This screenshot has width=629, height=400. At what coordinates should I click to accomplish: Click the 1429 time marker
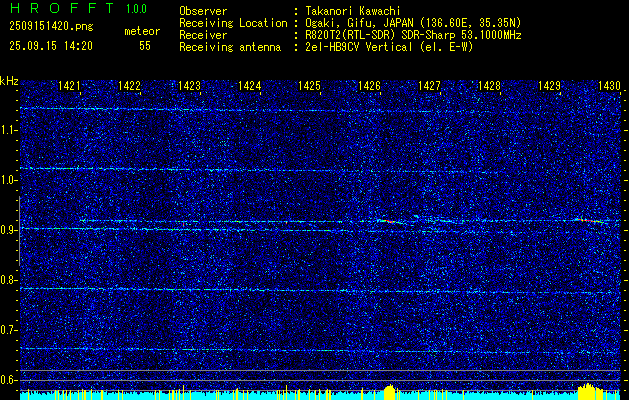(549, 86)
